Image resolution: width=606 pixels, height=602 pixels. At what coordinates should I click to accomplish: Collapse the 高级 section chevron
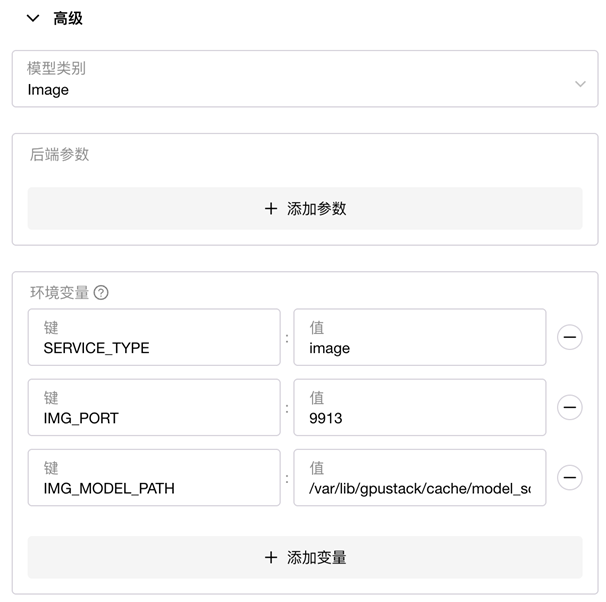point(33,18)
